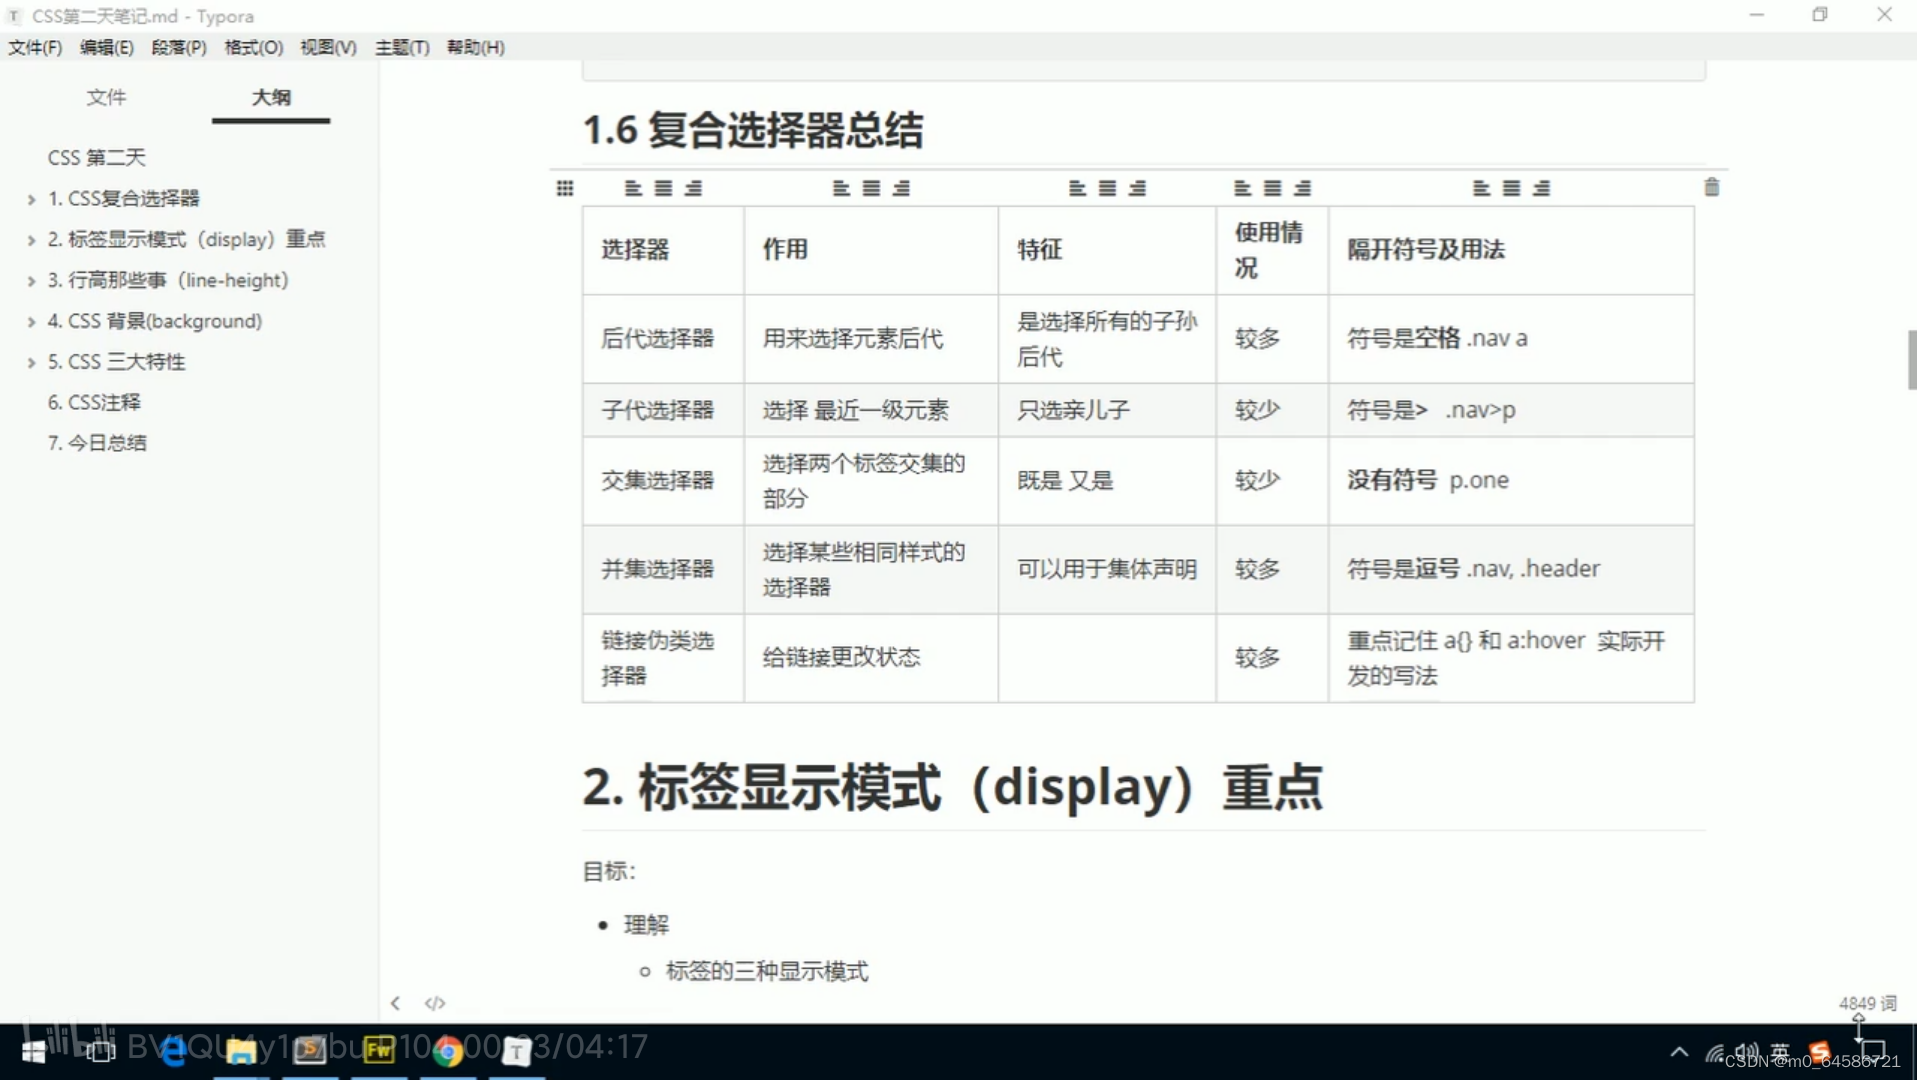This screenshot has height=1080, width=1917.
Task: Open the Sogou input method tray icon
Action: pos(1819,1052)
